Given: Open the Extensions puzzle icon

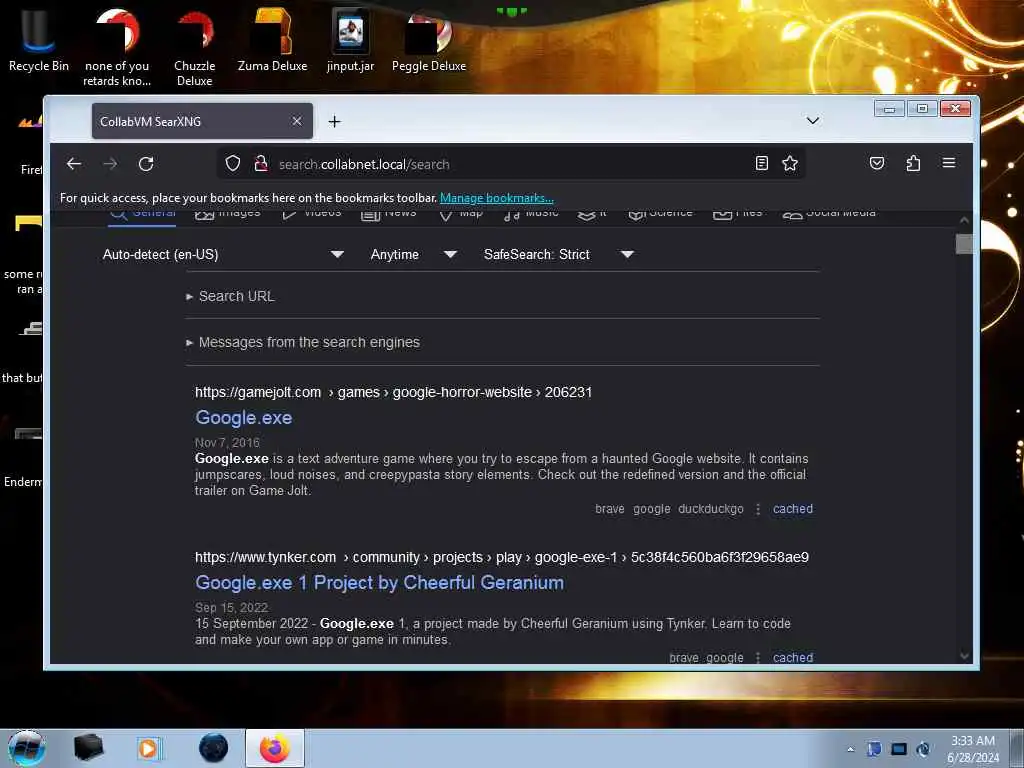Looking at the screenshot, I should [x=913, y=163].
